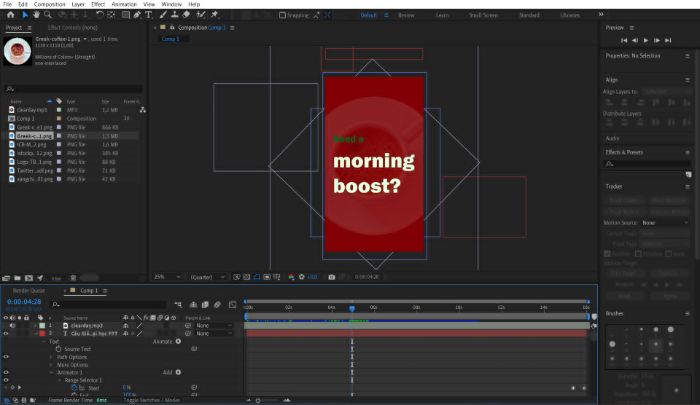Open parent dropdown for the text layer

point(214,334)
